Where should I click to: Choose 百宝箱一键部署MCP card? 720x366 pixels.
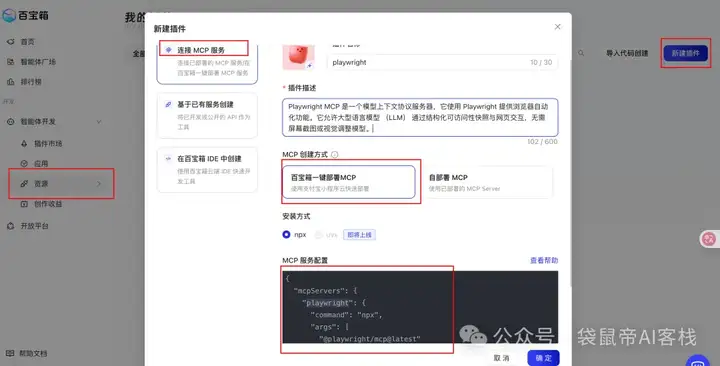click(x=349, y=182)
